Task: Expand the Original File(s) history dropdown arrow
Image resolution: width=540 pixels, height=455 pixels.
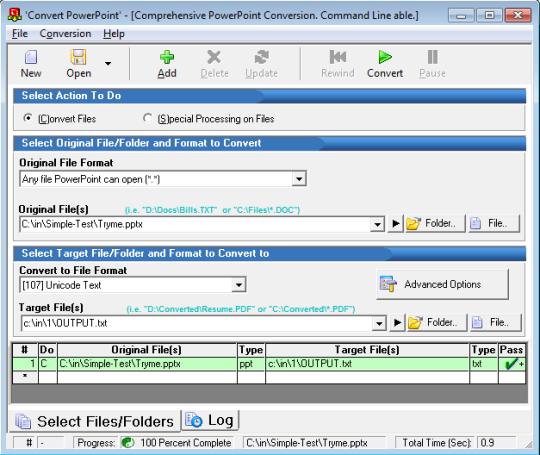Action: coord(377,225)
